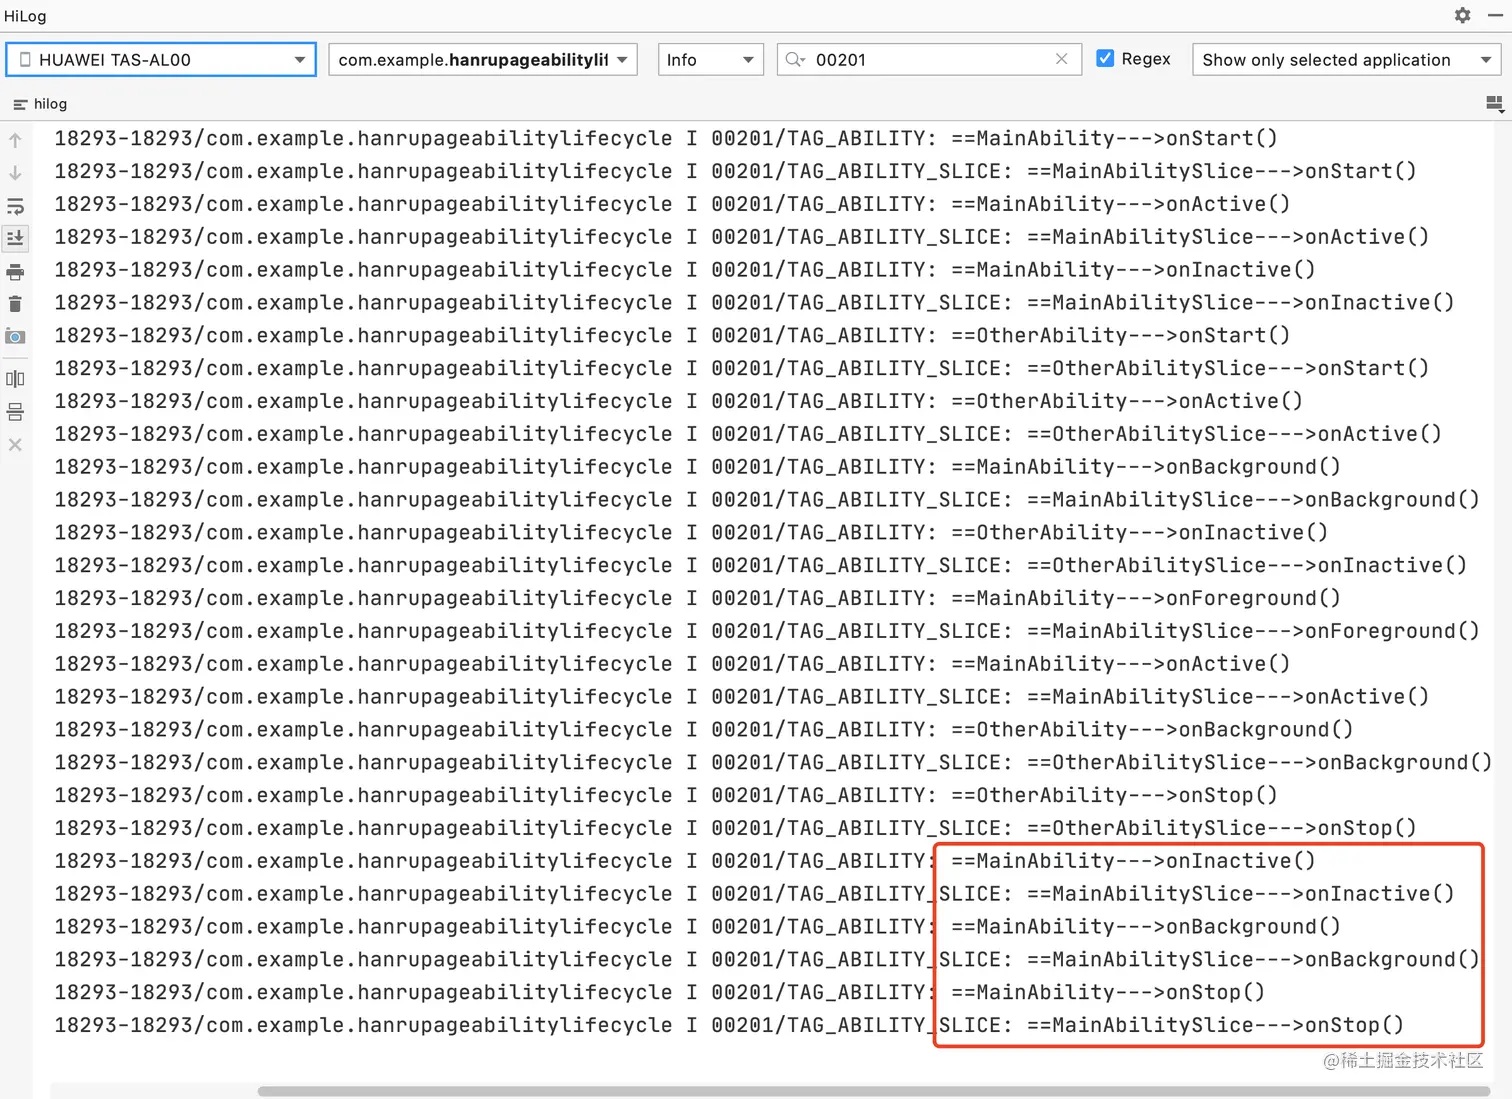The height and width of the screenshot is (1099, 1512).
Task: Click the HiLog panel title
Action: point(25,16)
